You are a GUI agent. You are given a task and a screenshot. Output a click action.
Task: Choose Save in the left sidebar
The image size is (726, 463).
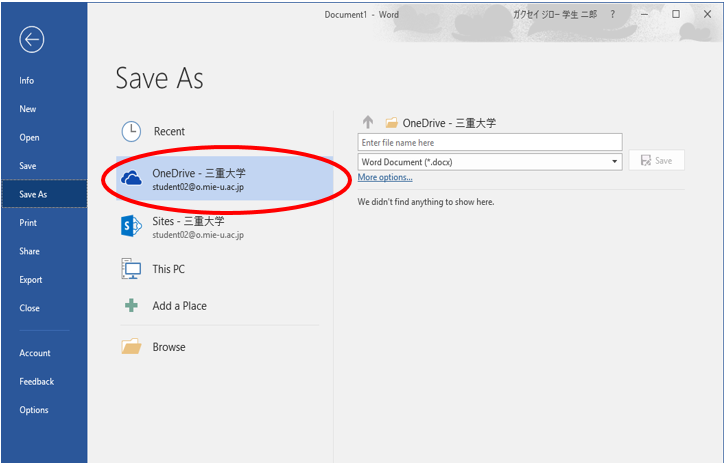pyautogui.click(x=28, y=166)
